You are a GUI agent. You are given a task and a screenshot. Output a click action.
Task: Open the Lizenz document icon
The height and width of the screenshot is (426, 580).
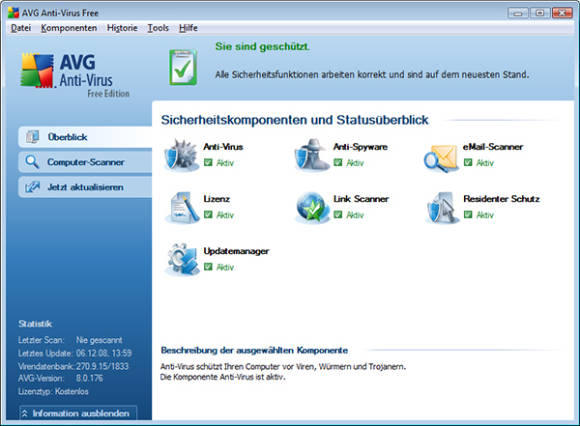point(182,207)
